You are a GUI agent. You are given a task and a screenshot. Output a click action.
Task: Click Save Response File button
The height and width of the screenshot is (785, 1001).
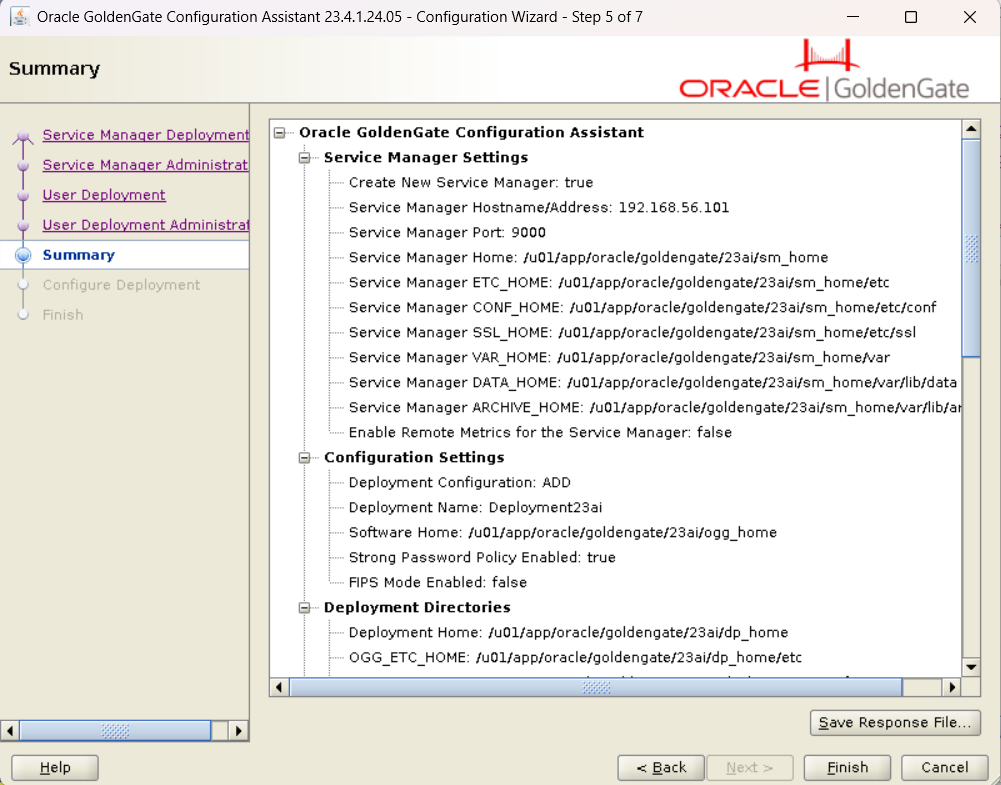(894, 722)
